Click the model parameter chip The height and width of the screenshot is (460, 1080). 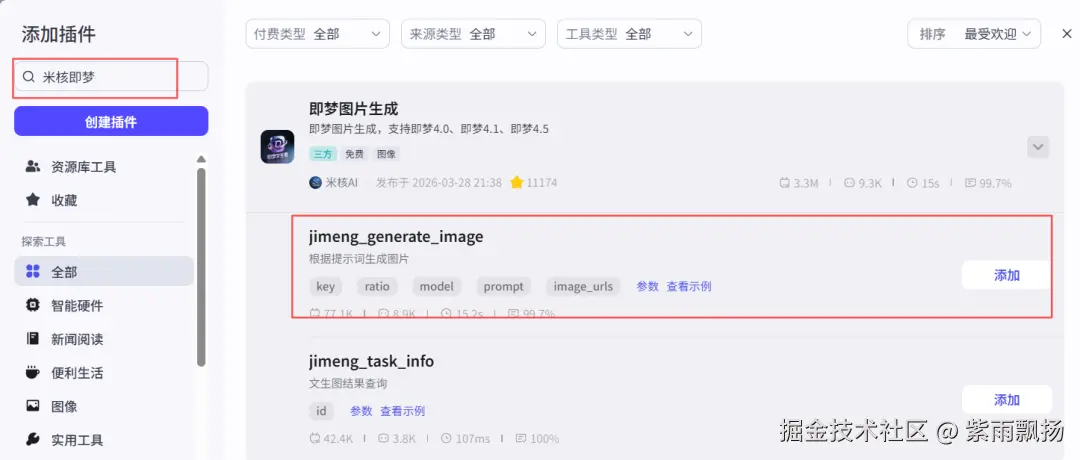click(437, 286)
